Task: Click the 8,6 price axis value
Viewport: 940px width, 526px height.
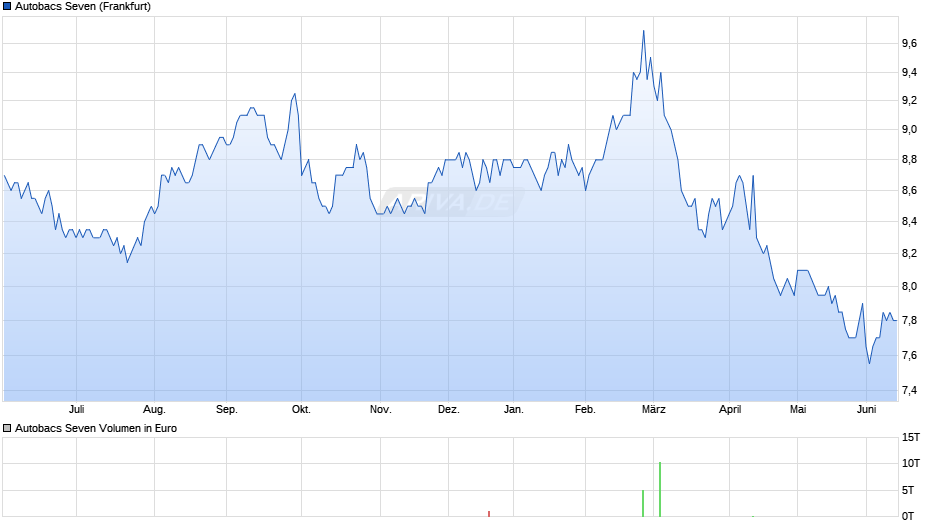Action: pos(909,191)
